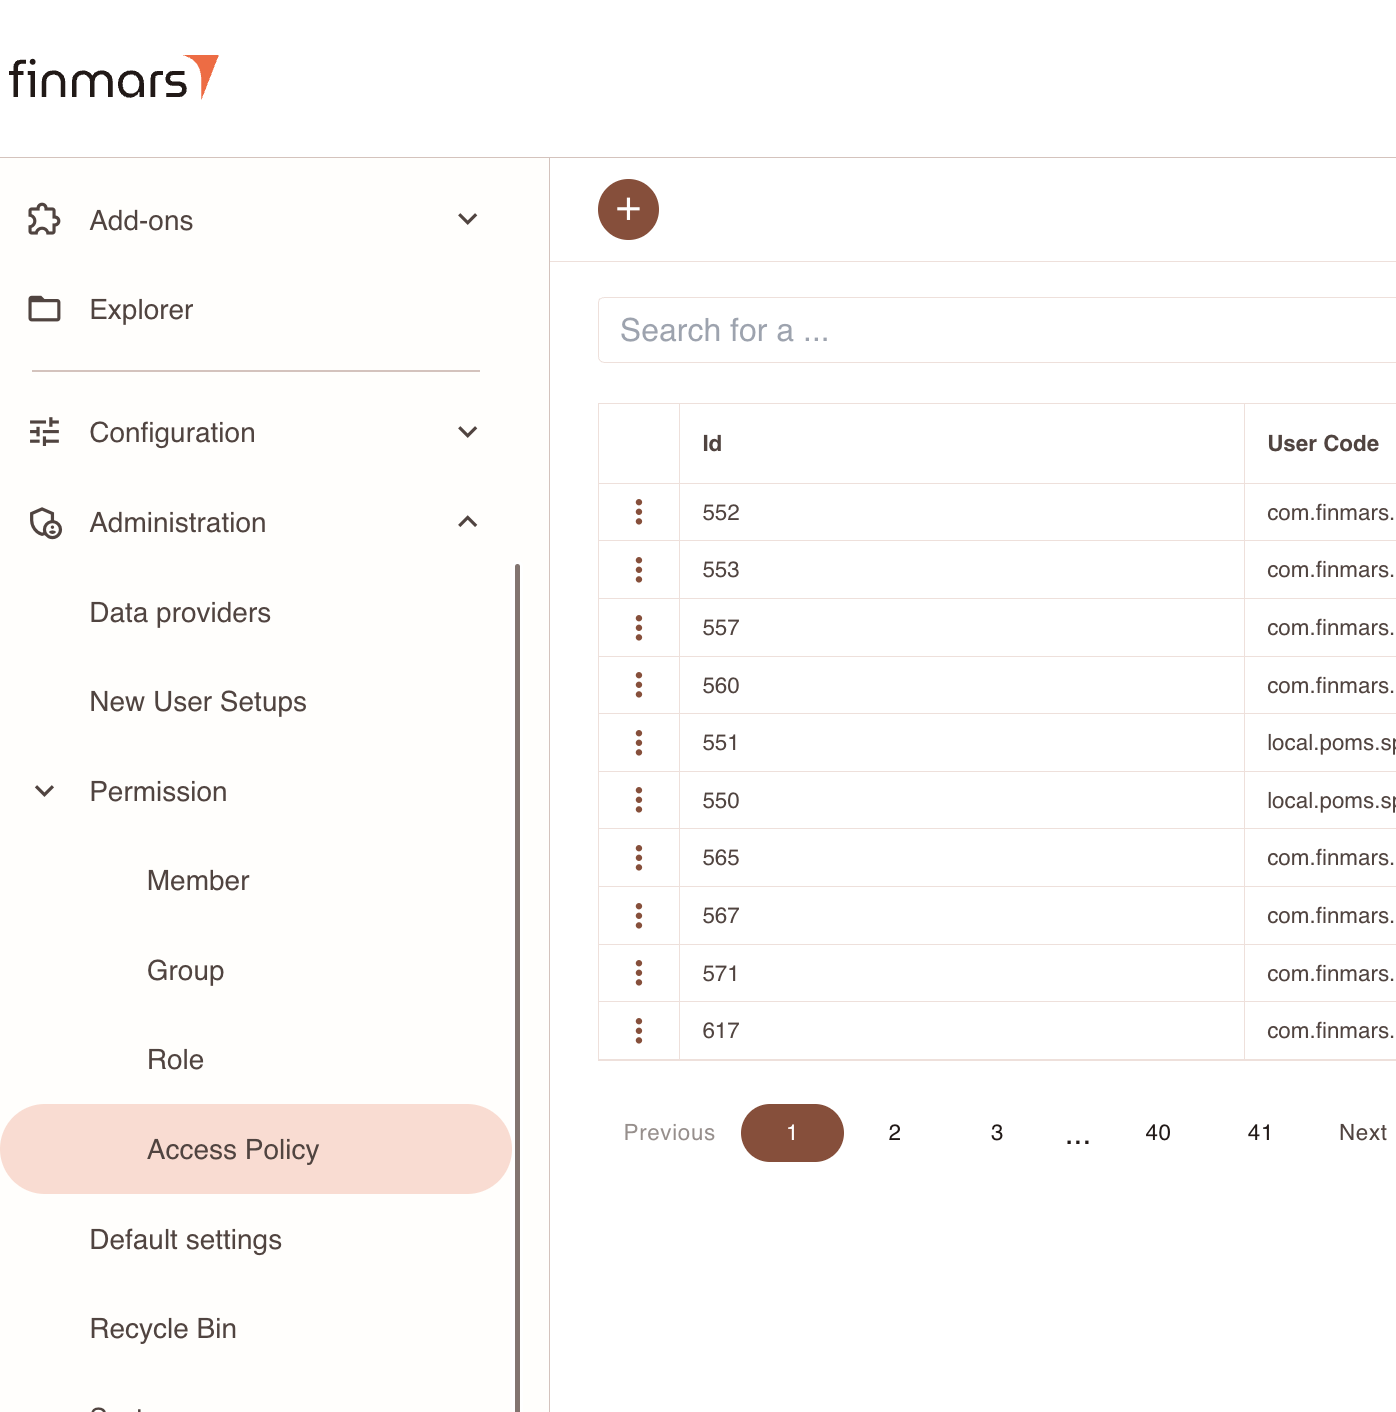This screenshot has height=1412, width=1396.
Task: Open Recycle Bin from sidebar
Action: [163, 1328]
